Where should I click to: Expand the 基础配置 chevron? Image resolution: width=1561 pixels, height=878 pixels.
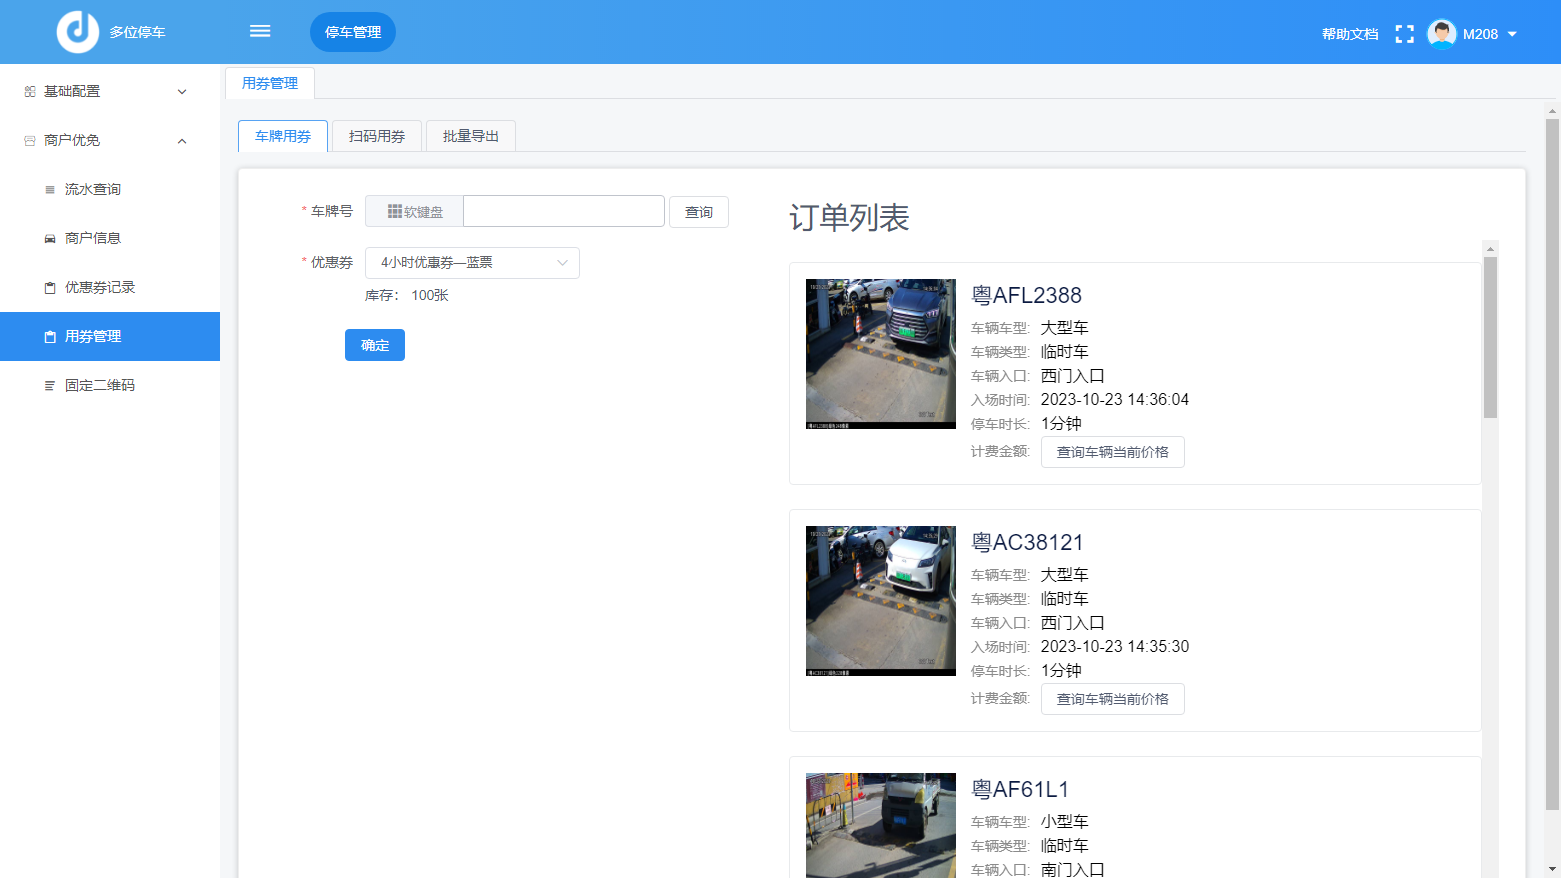click(x=182, y=92)
